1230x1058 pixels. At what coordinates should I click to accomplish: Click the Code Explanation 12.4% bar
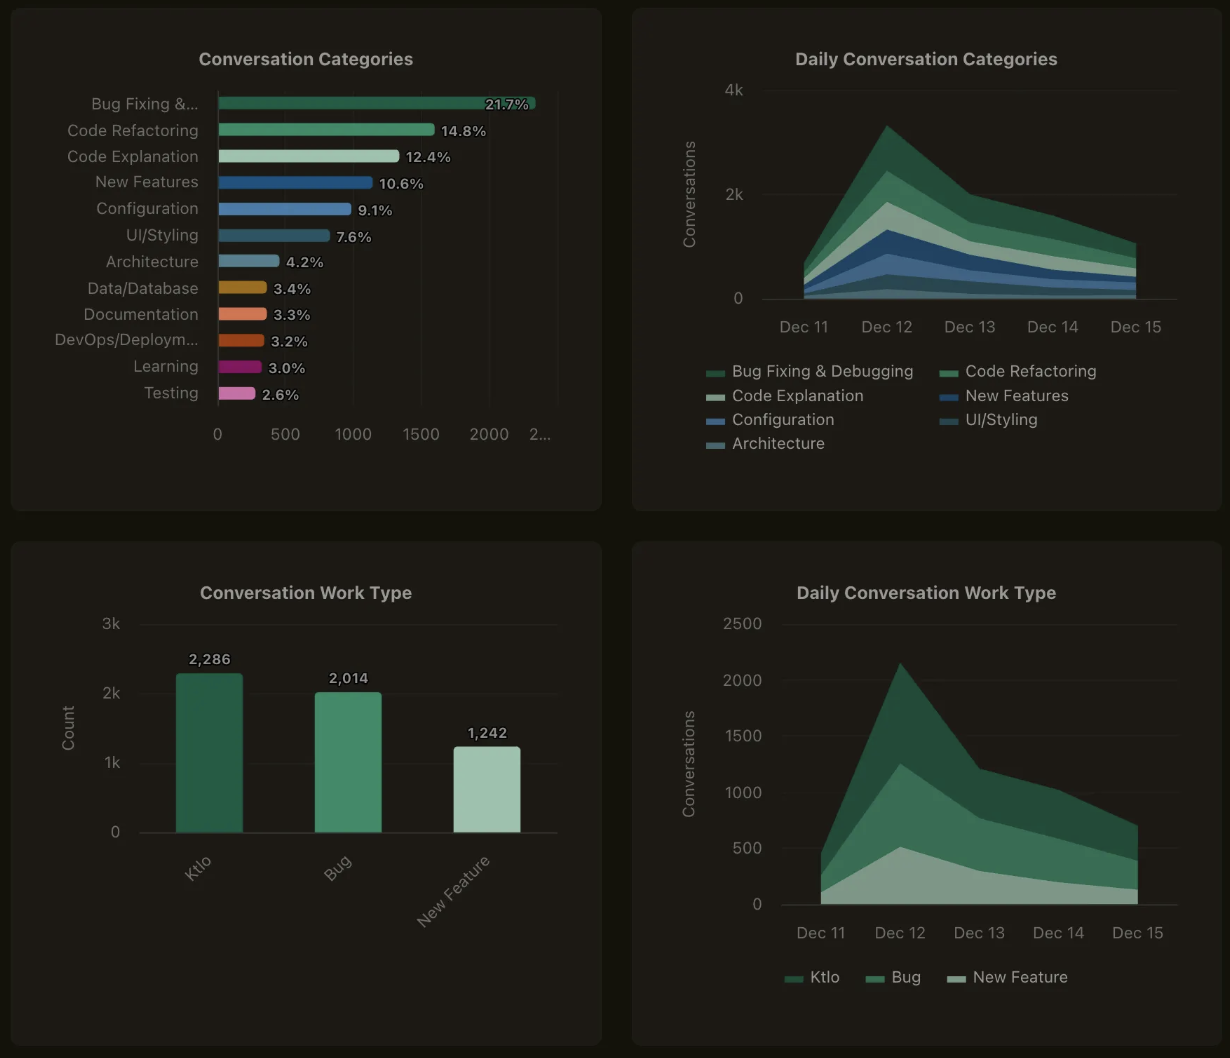(309, 156)
